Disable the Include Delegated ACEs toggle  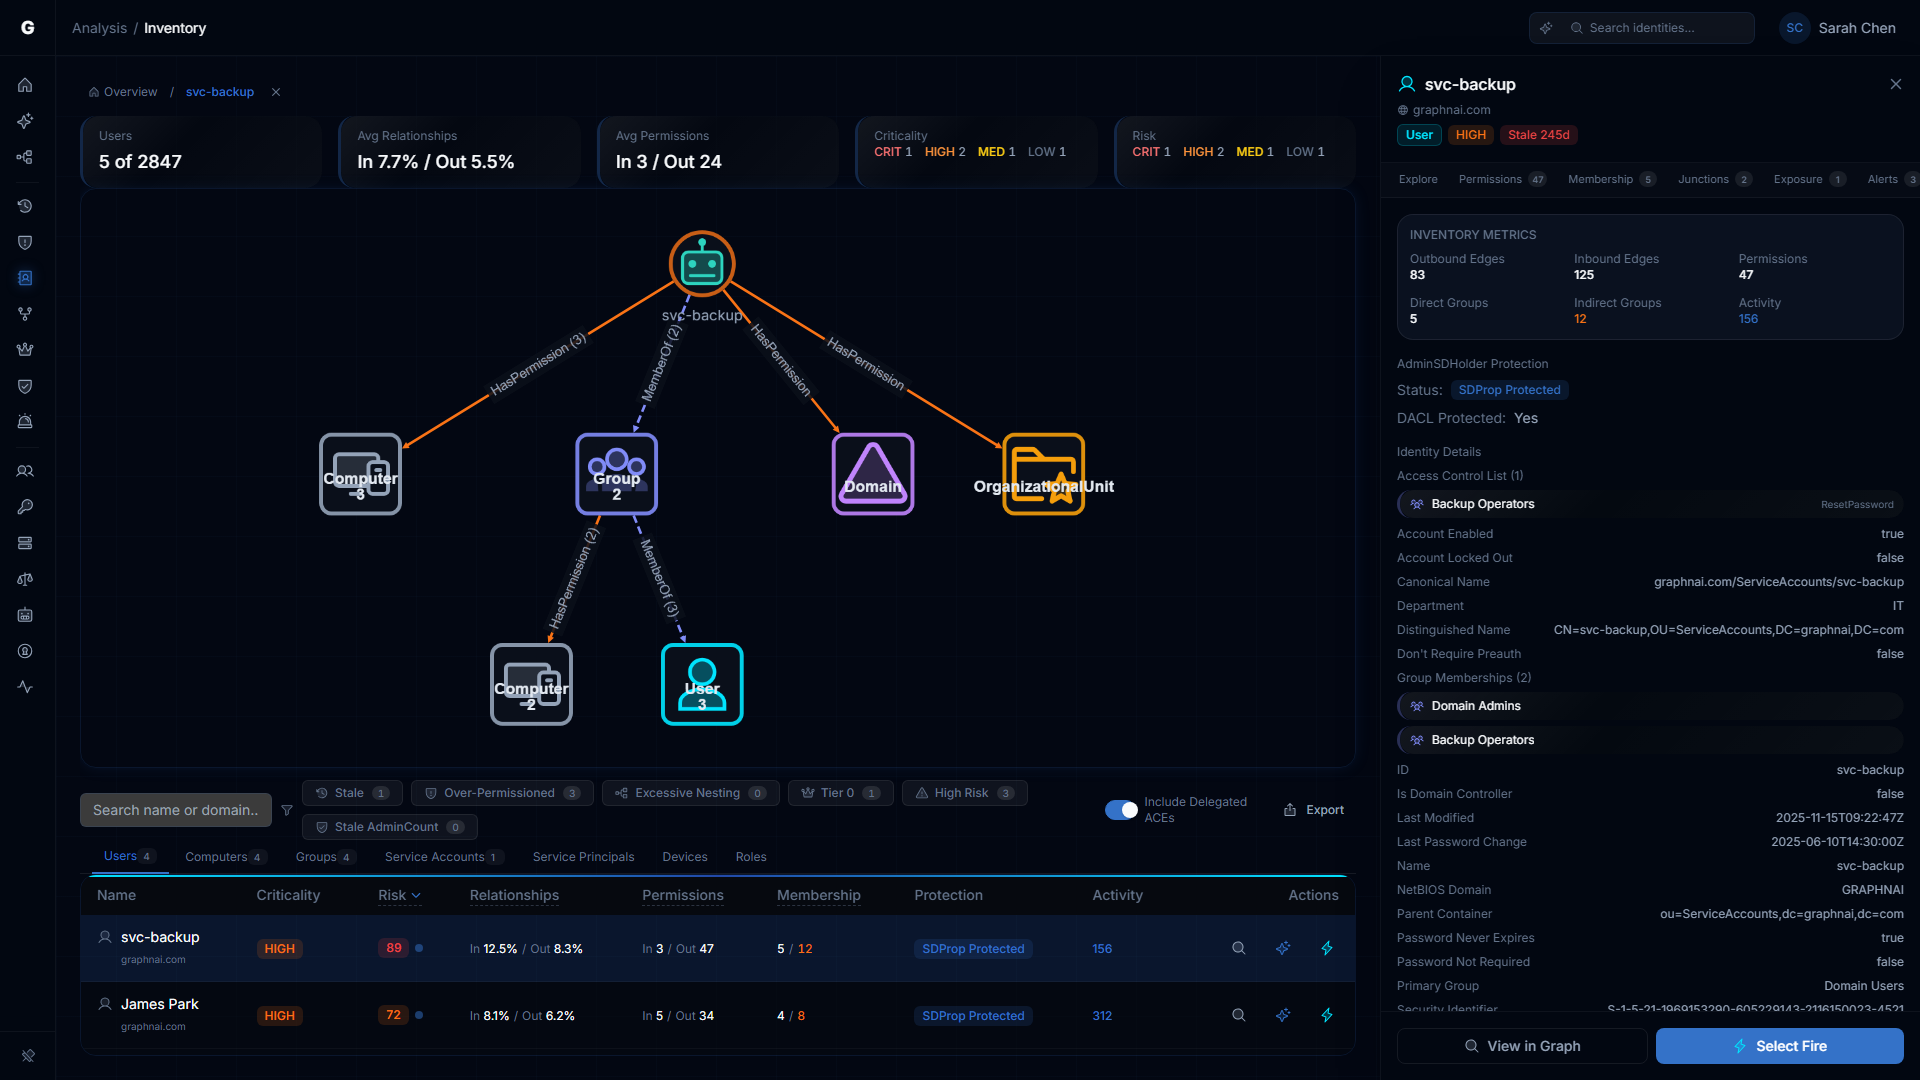pos(1120,810)
